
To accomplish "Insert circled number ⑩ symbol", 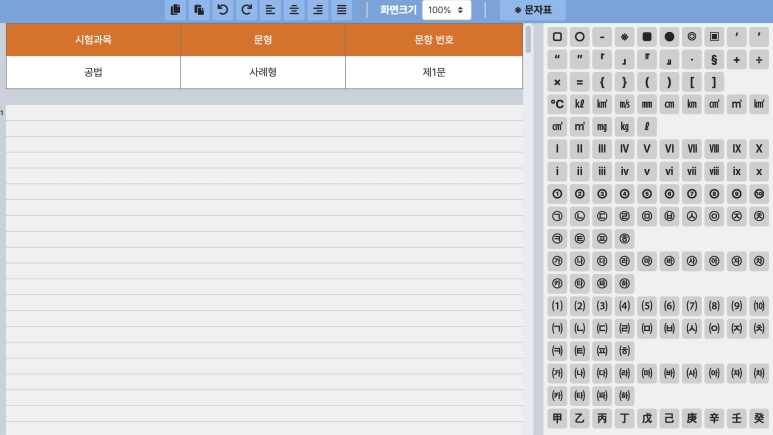I will coord(759,194).
